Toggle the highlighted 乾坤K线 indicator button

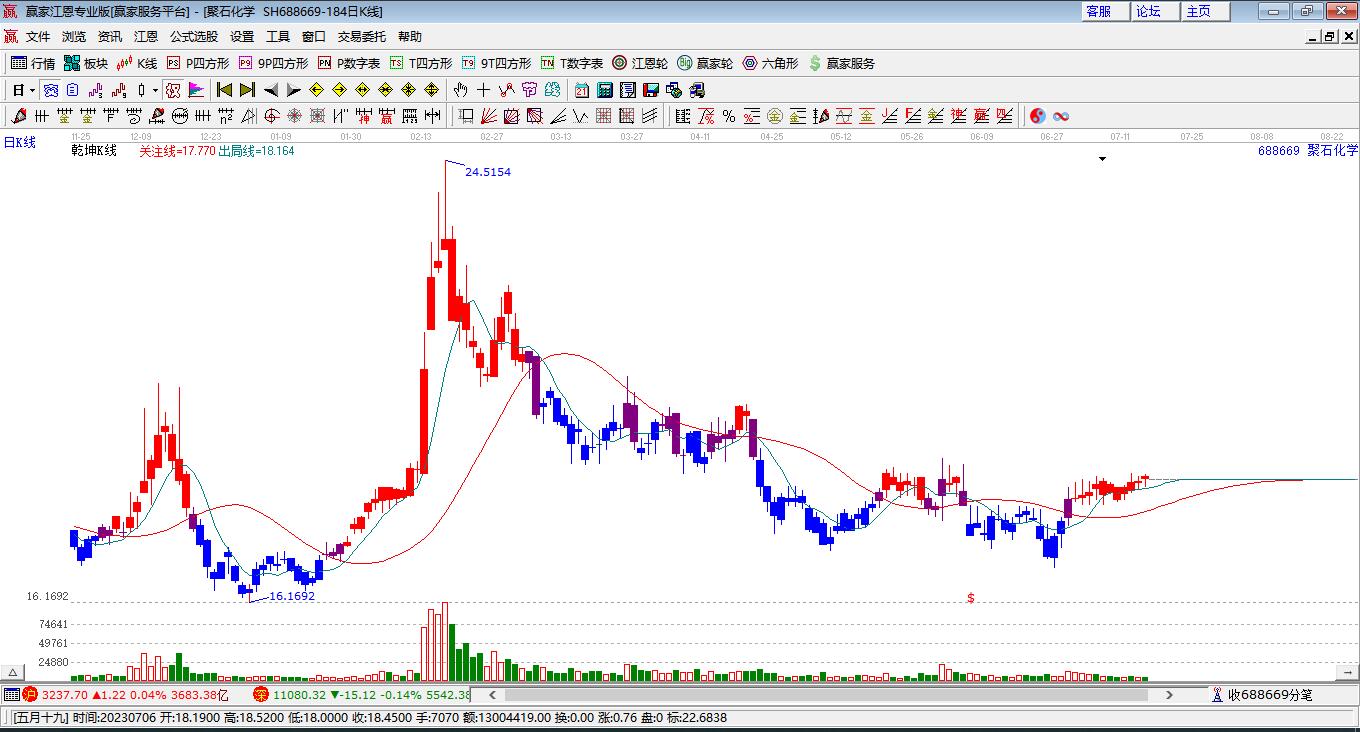pos(173,90)
